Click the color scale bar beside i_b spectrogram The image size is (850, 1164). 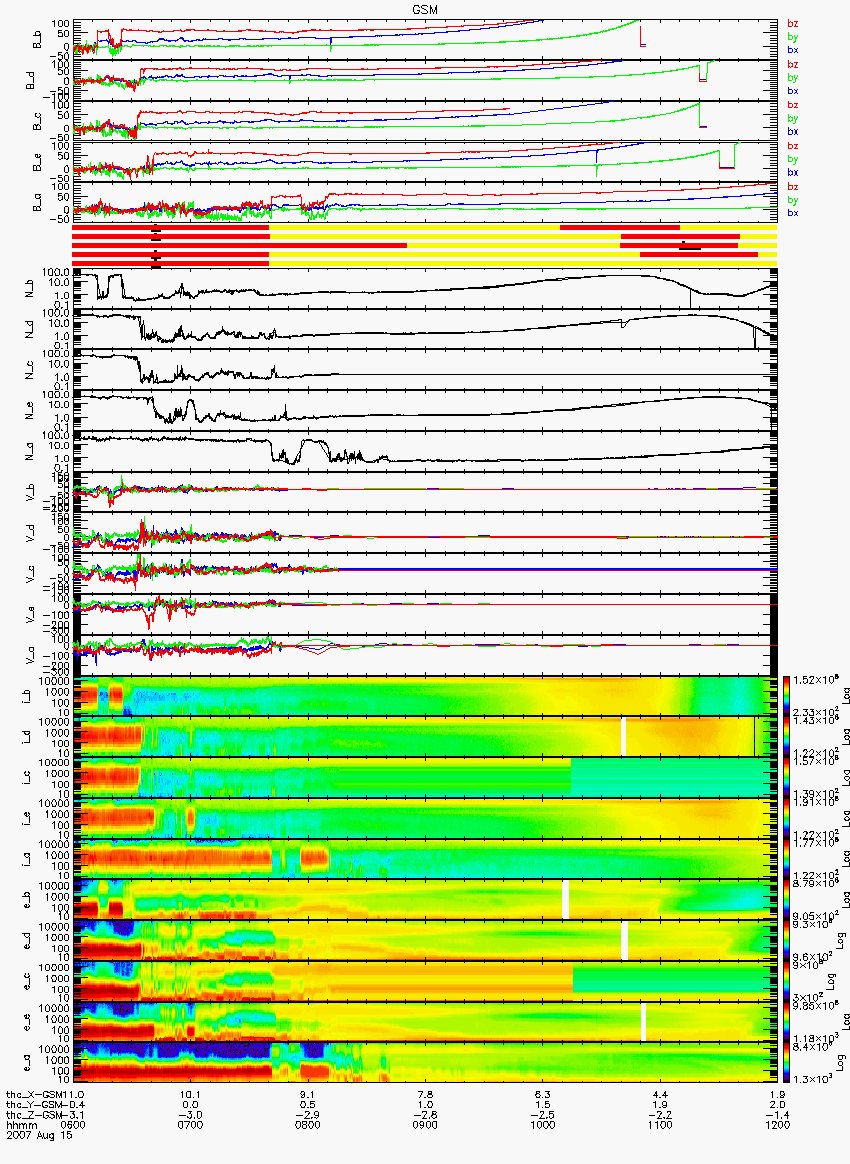[x=786, y=696]
